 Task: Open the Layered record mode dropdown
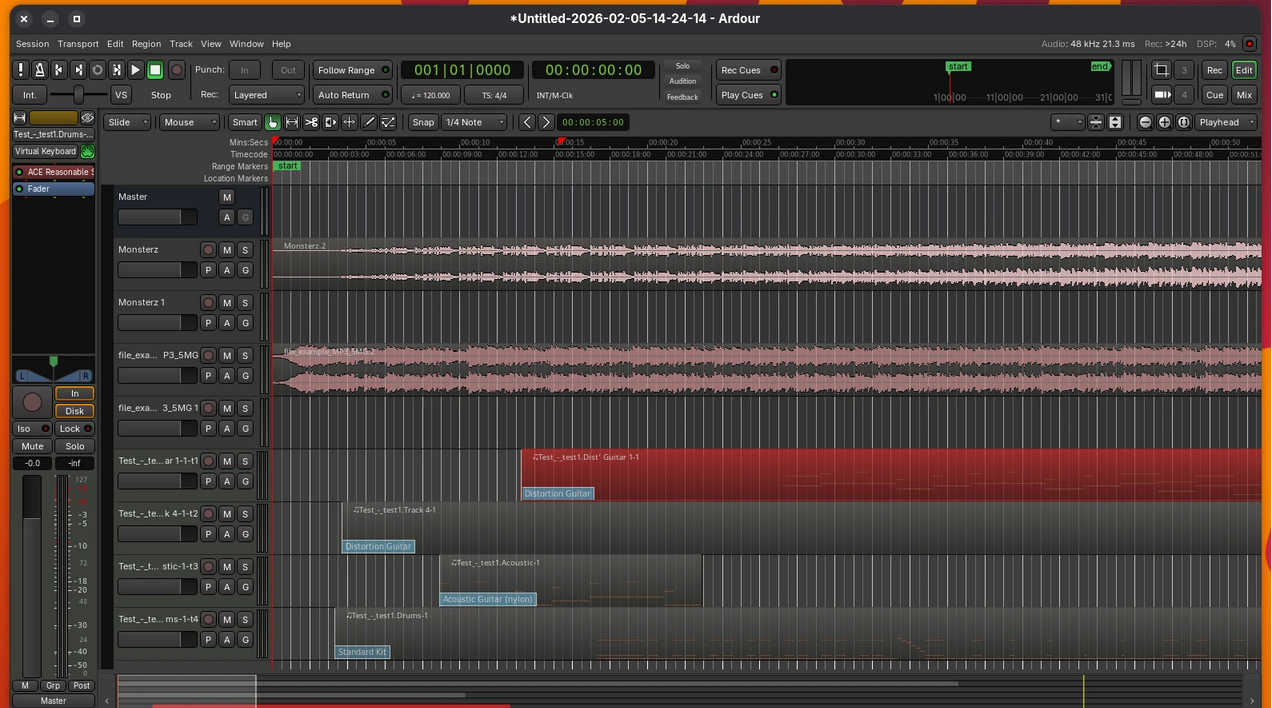pos(265,95)
